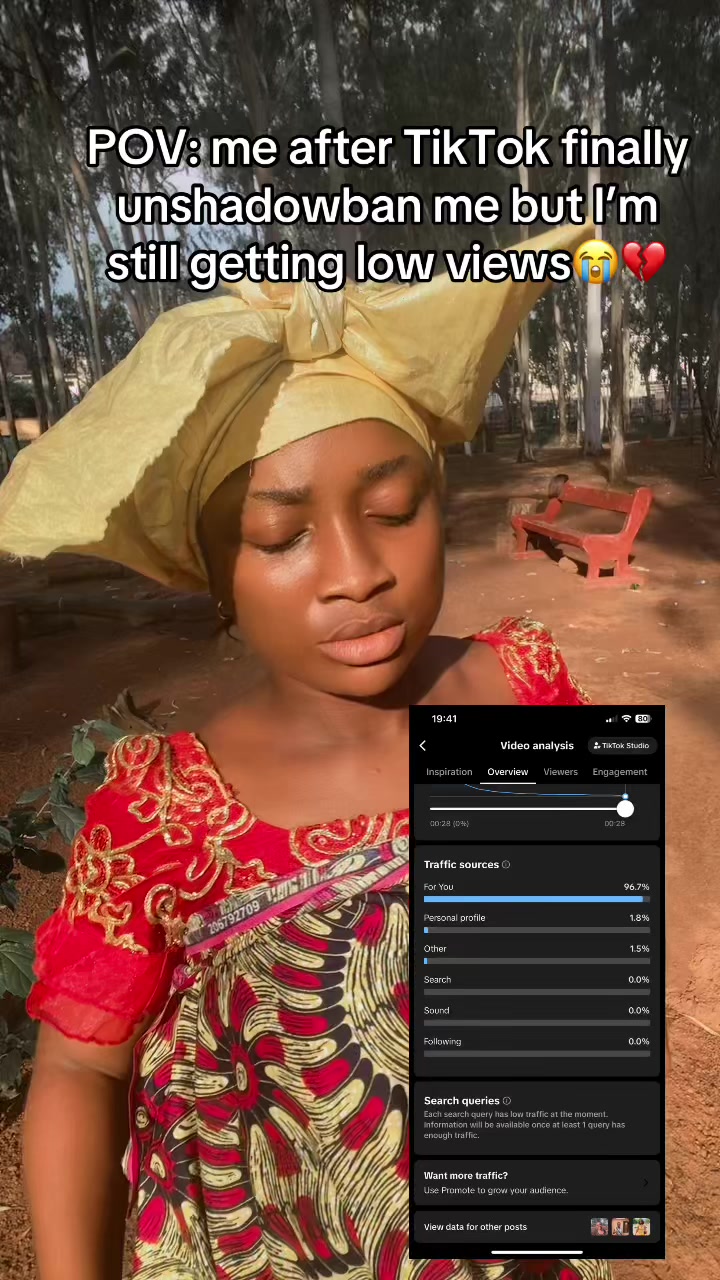The image size is (720, 1280).
Task: Click the '1.5%' Other value
Action: pyautogui.click(x=639, y=949)
